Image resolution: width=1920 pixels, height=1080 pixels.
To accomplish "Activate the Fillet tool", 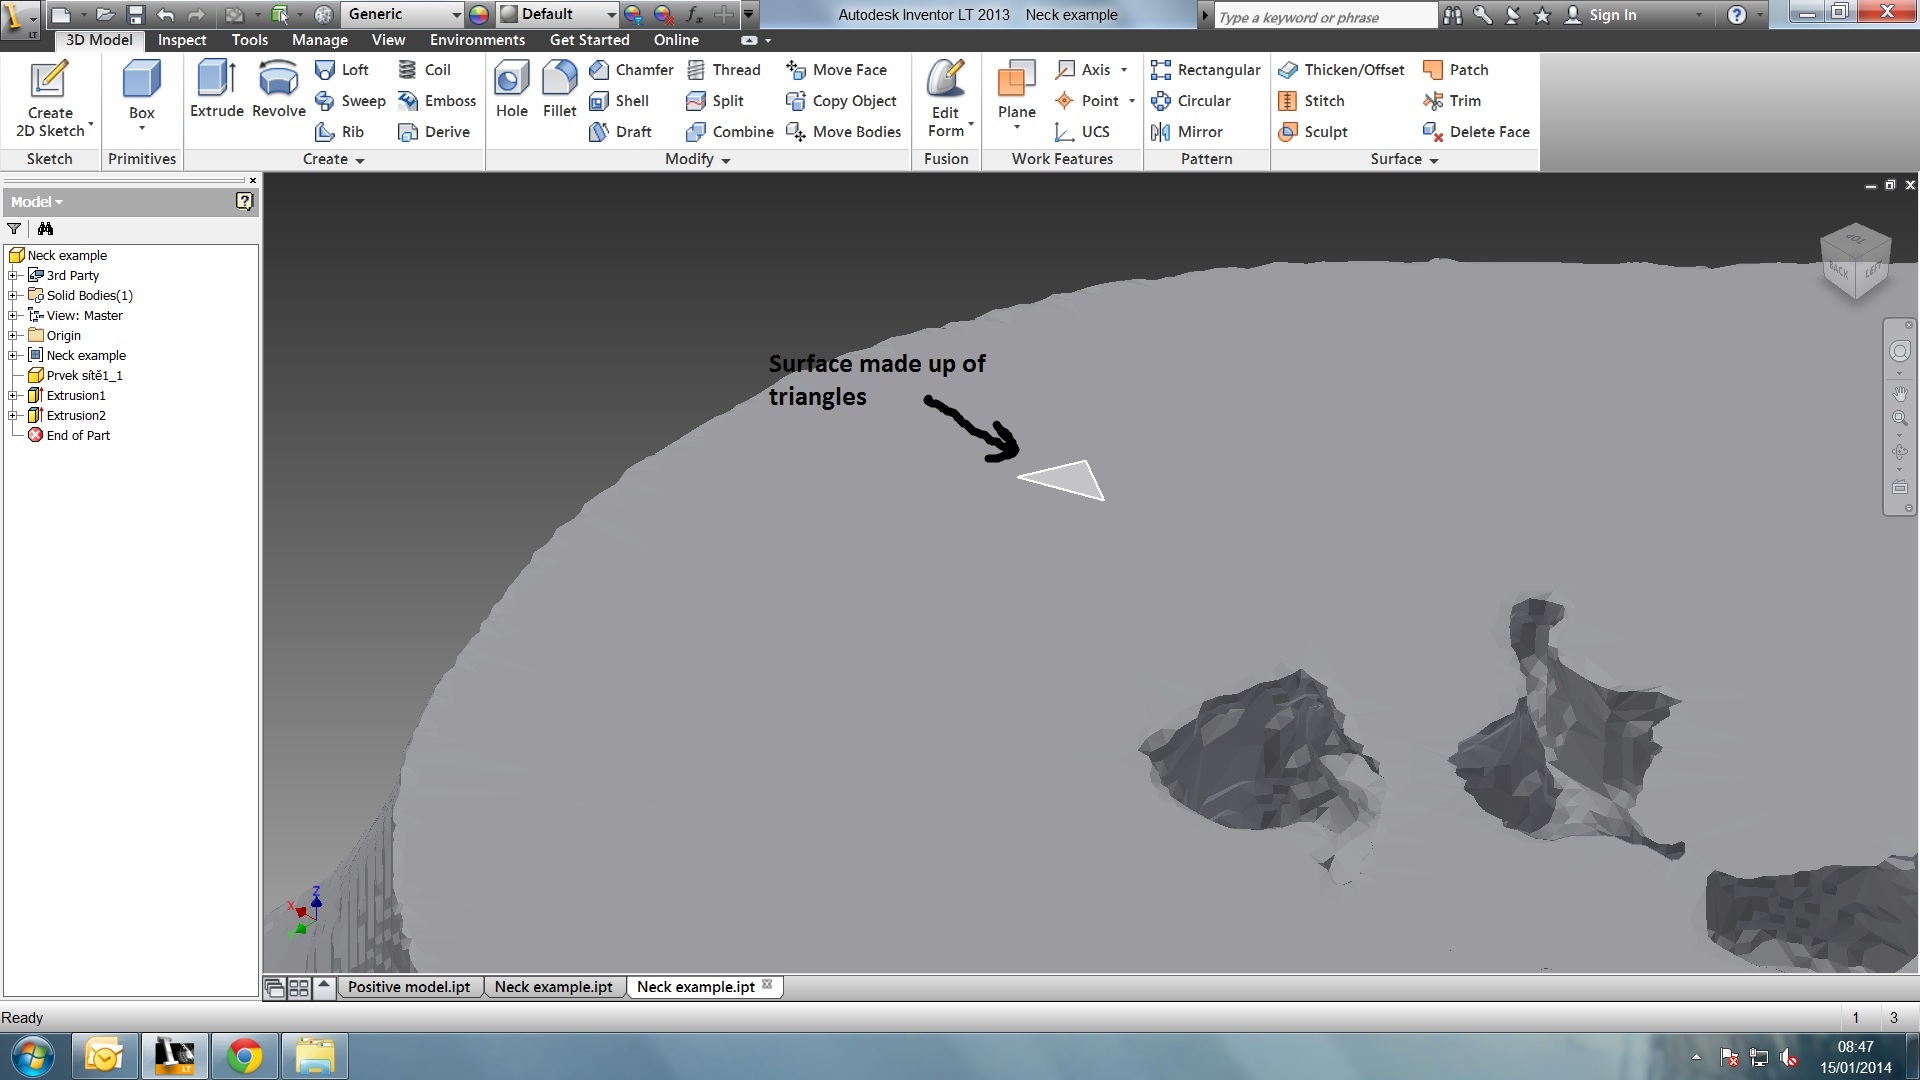I will [559, 90].
